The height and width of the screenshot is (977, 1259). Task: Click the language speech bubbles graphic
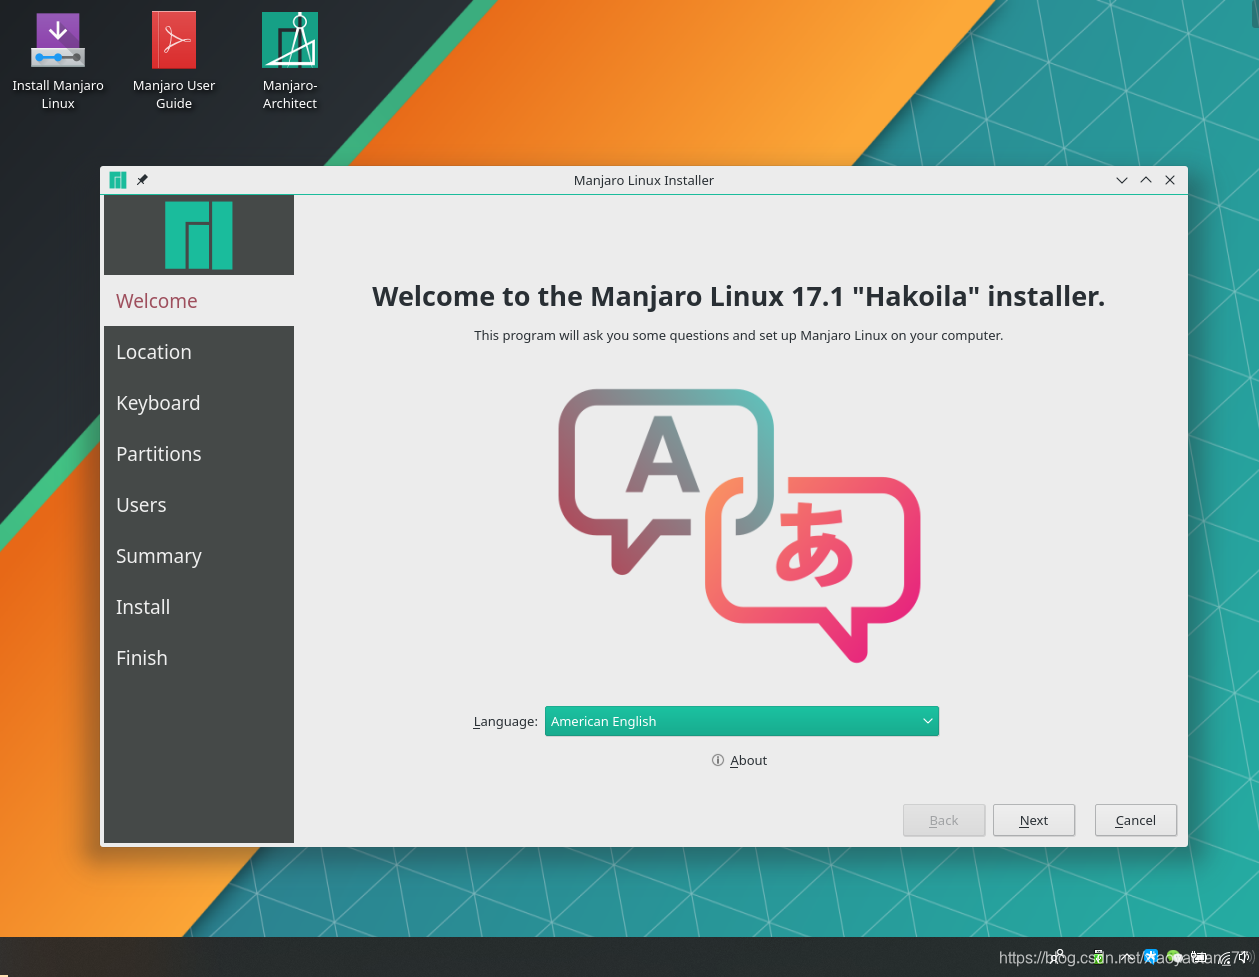click(739, 525)
